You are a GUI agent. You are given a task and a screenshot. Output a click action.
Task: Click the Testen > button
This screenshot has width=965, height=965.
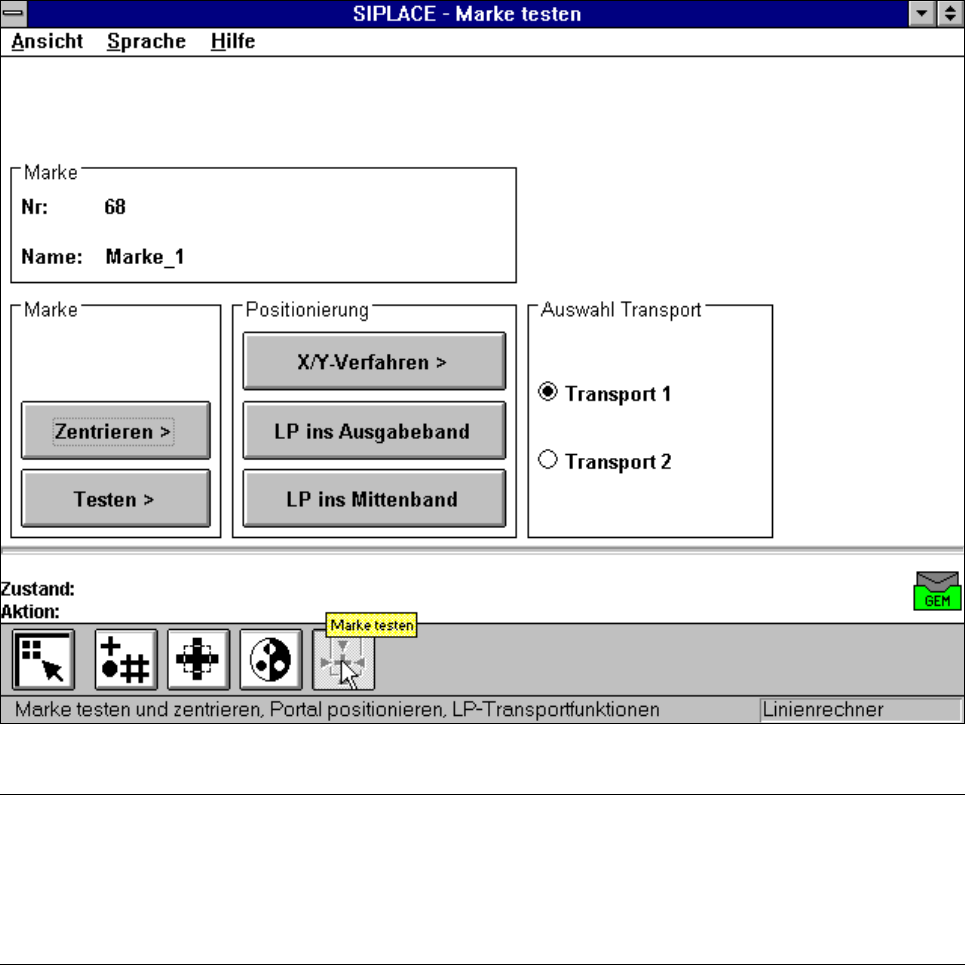(116, 499)
